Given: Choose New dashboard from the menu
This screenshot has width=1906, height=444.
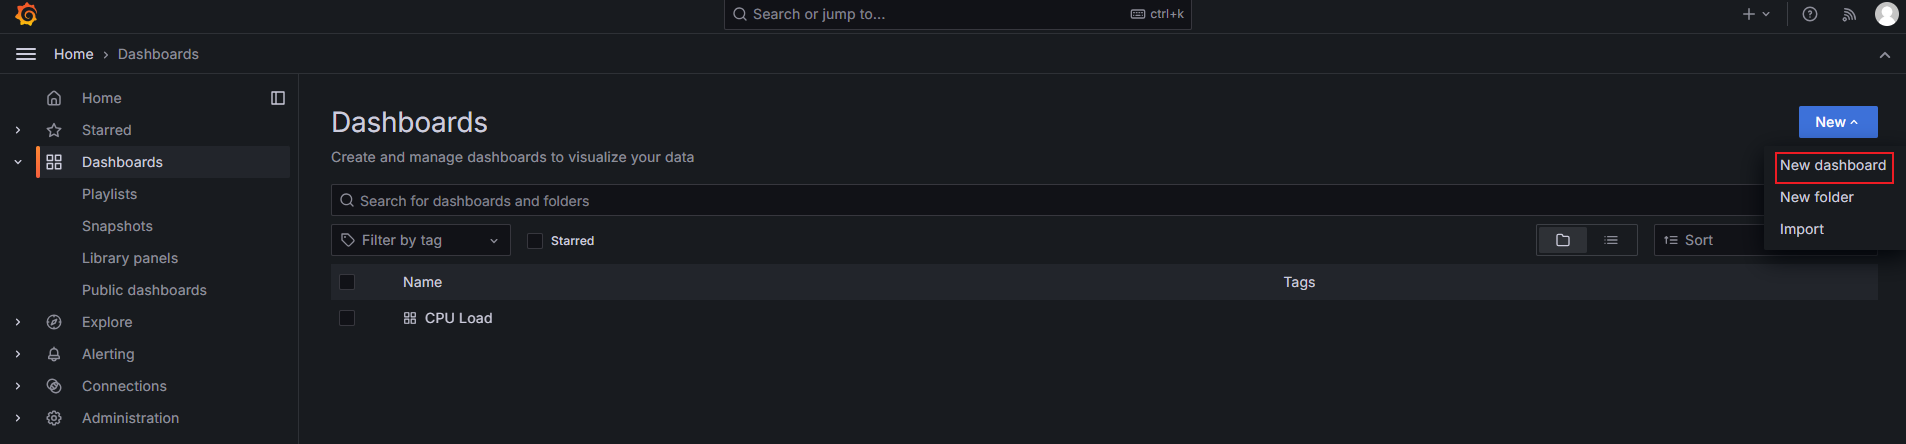Looking at the screenshot, I should tap(1833, 166).
